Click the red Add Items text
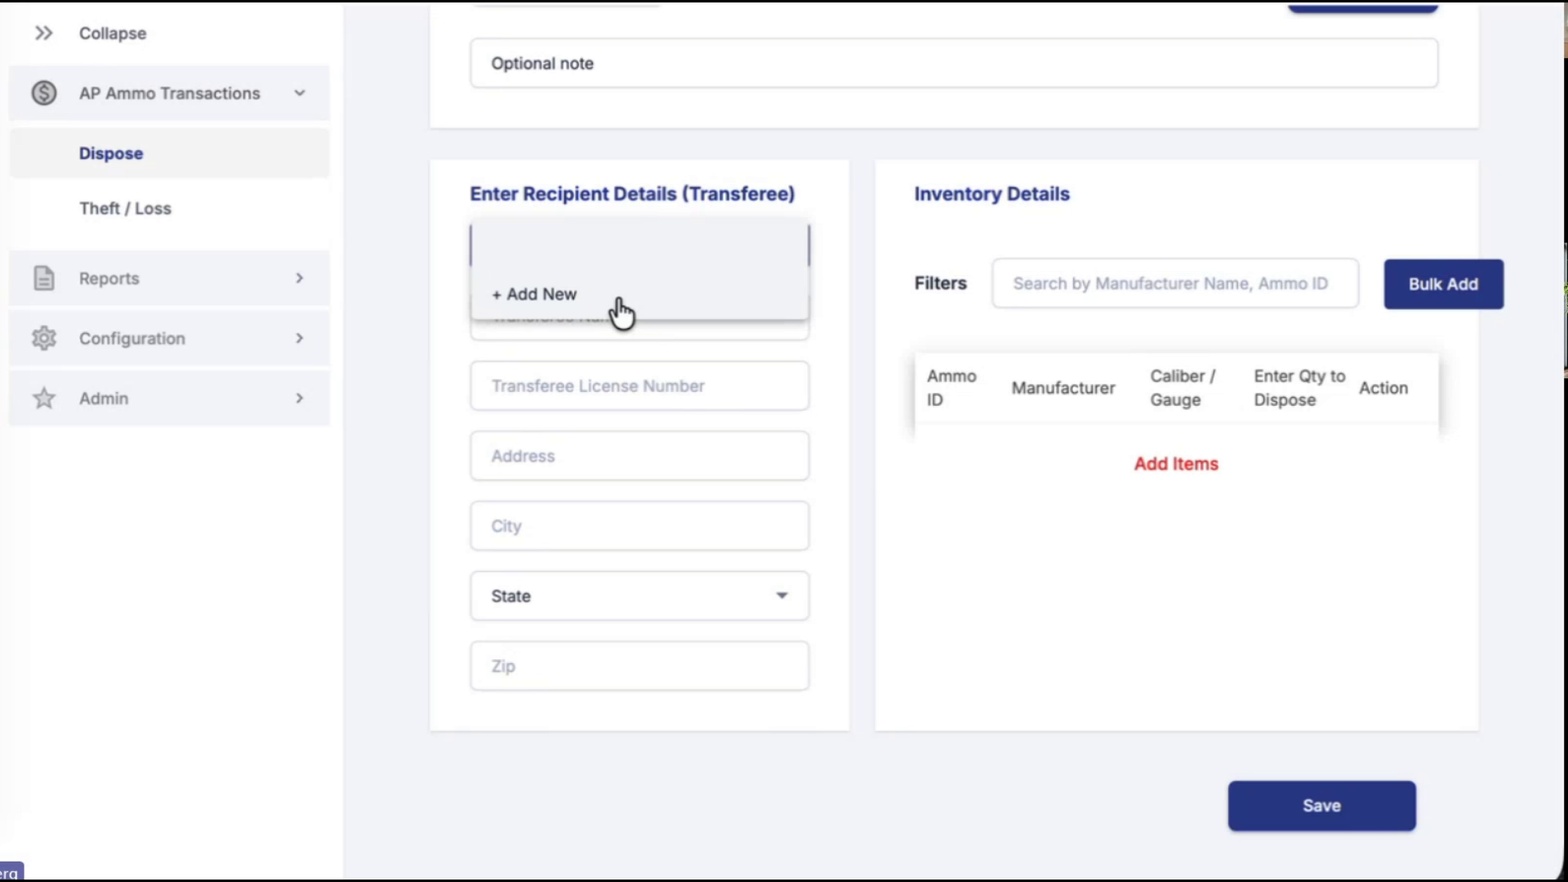Screen dimensions: 1568x882 [x=1176, y=464]
